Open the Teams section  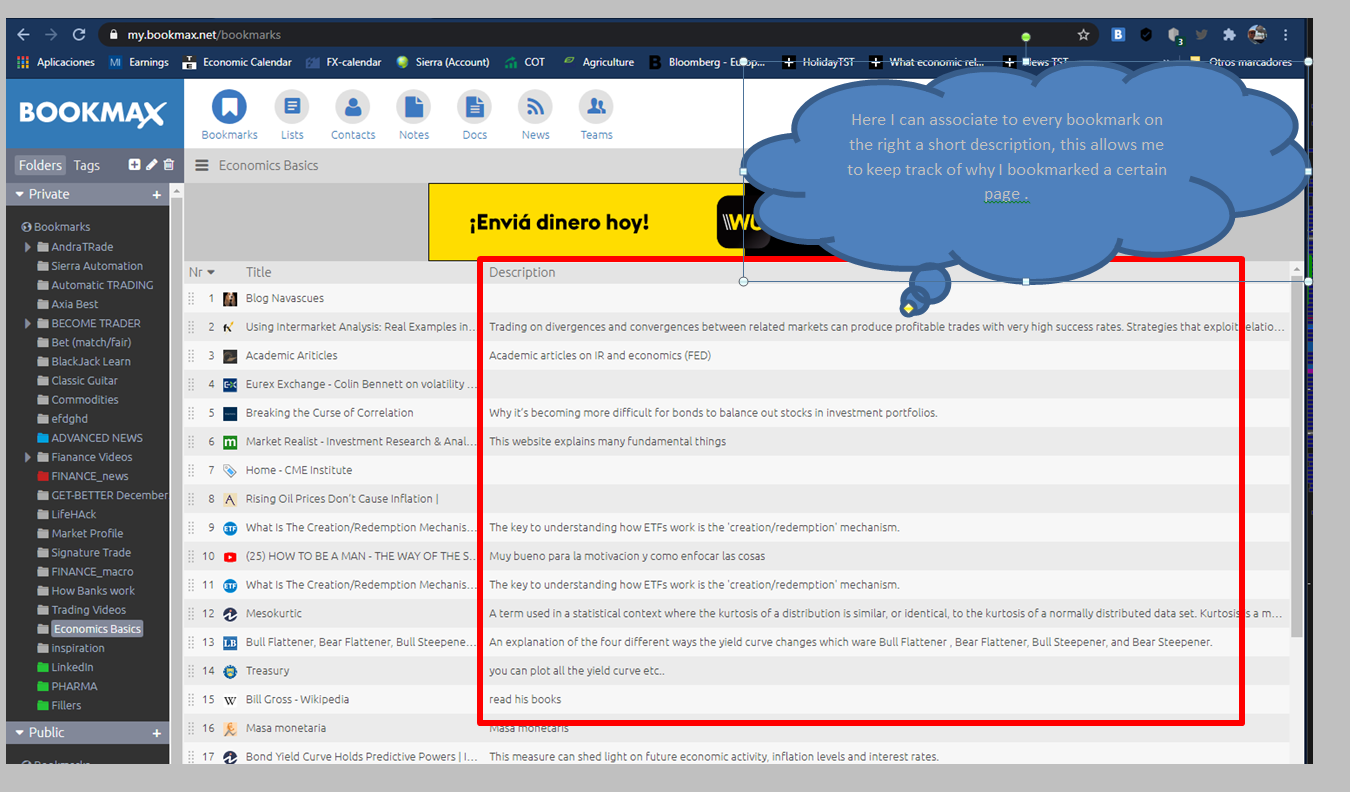pyautogui.click(x=596, y=106)
